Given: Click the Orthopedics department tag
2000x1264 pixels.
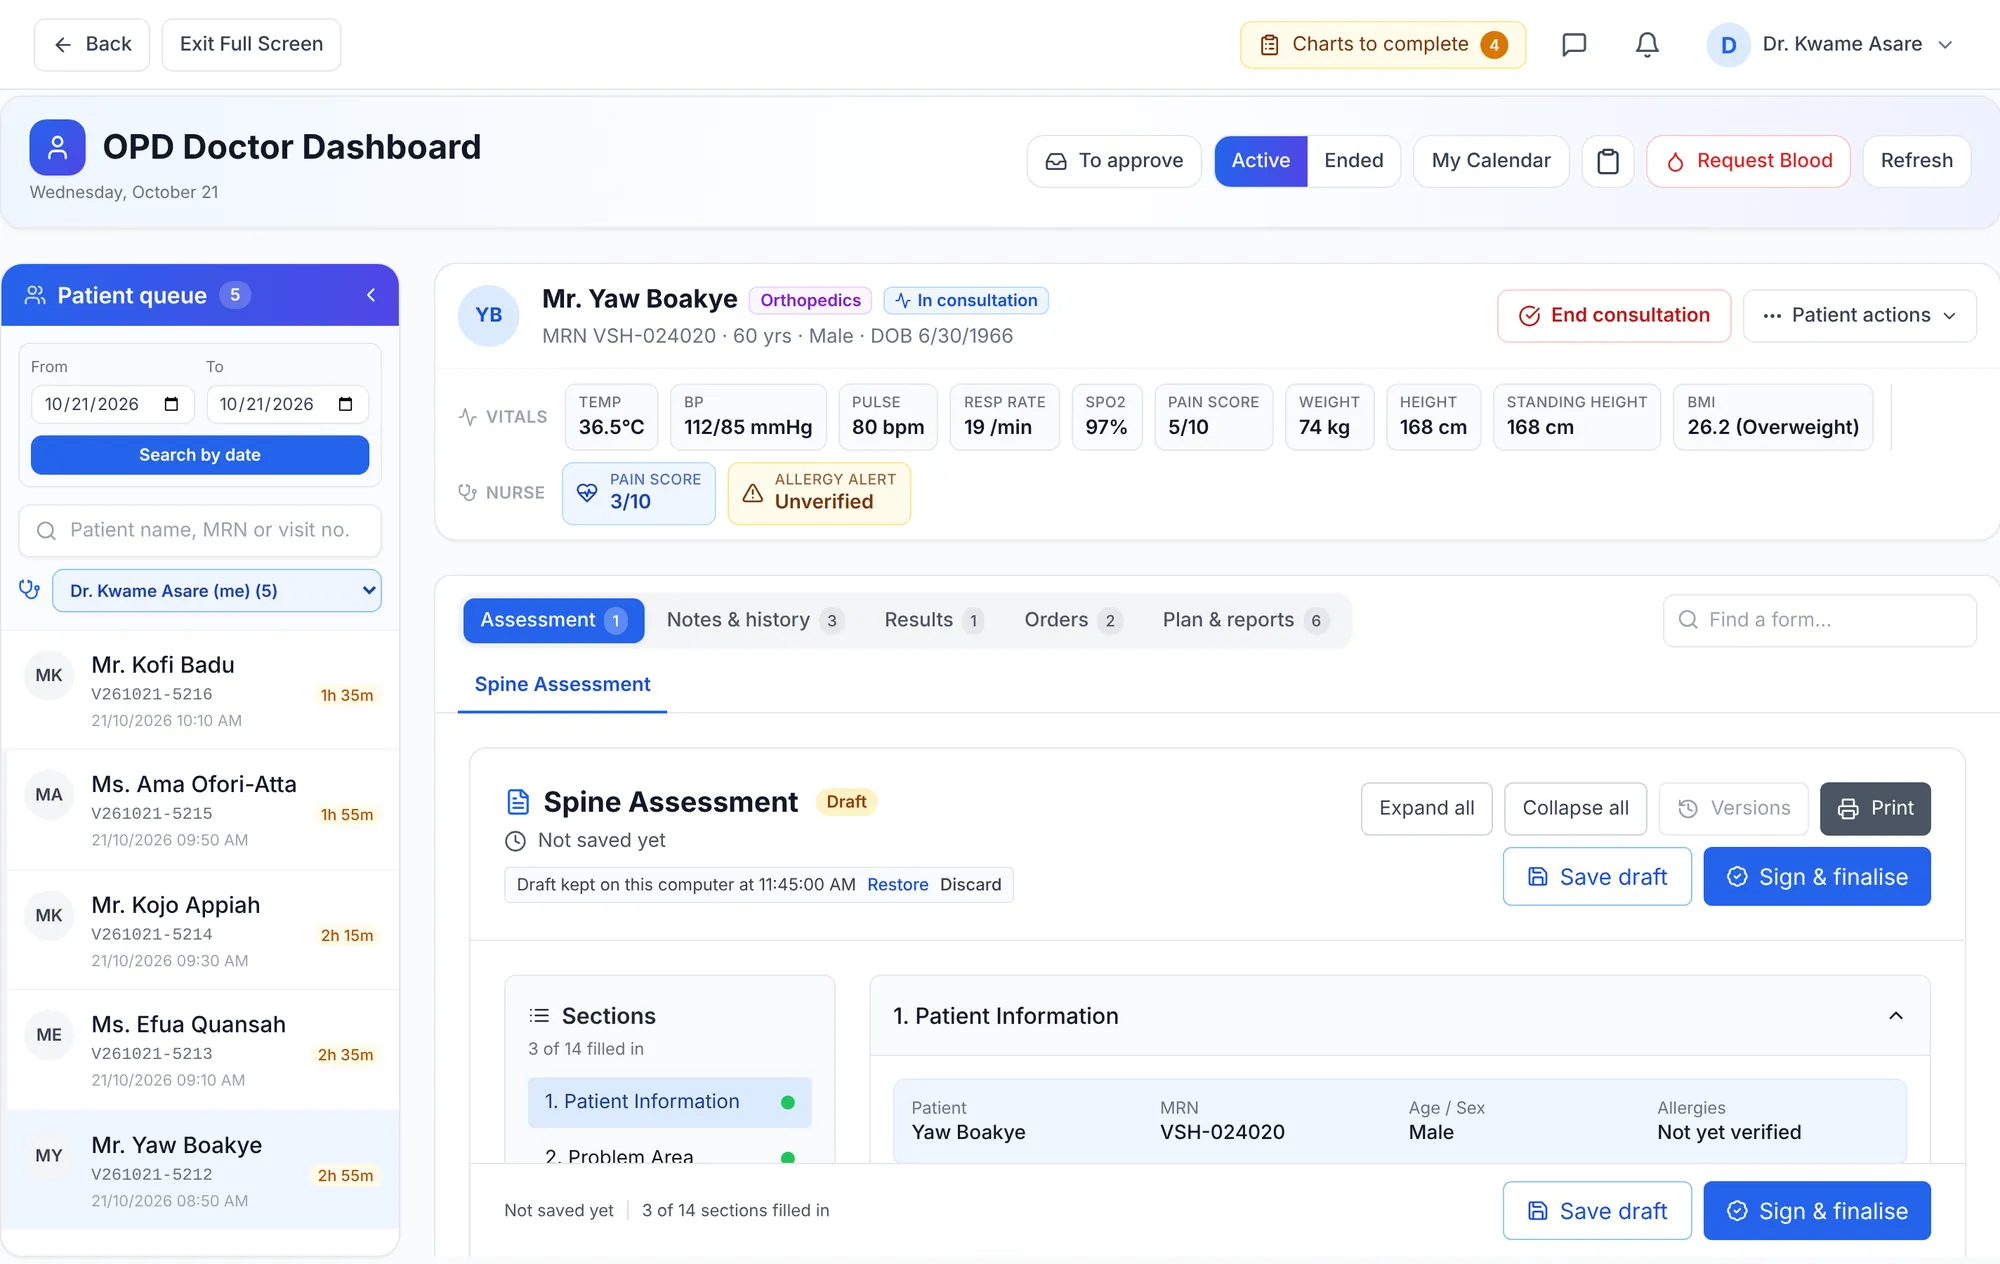Looking at the screenshot, I should [x=810, y=301].
